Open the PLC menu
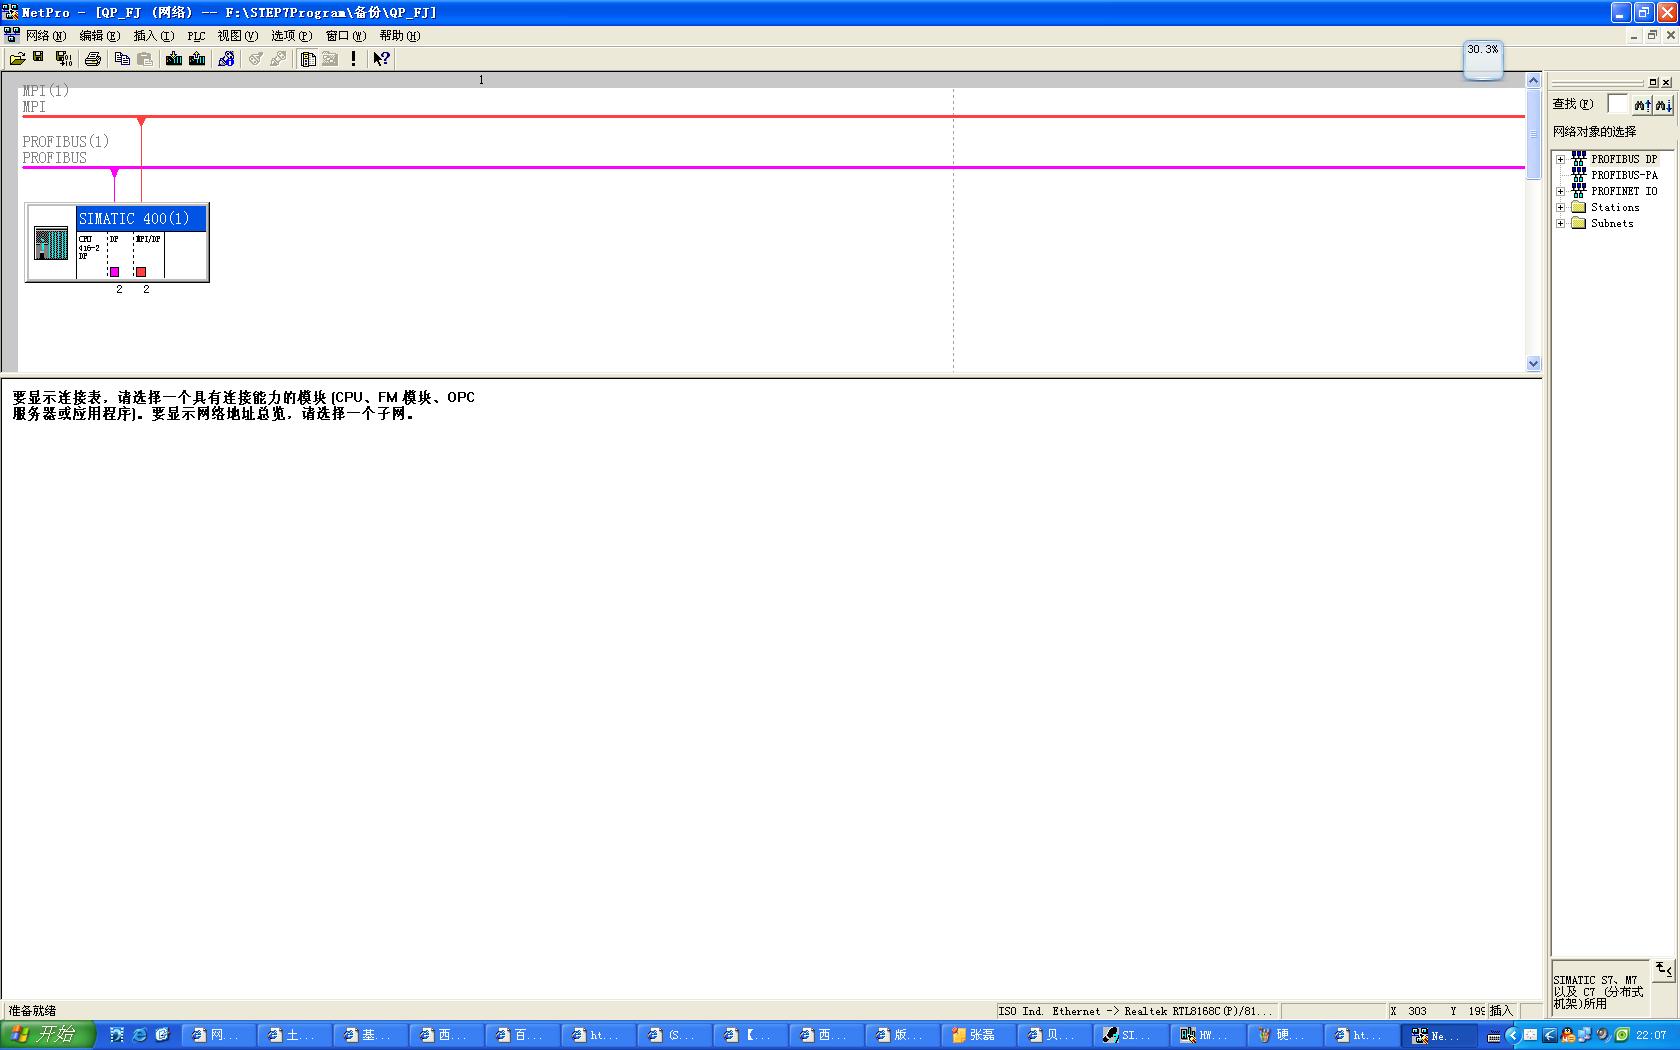1680x1050 pixels. tap(196, 36)
